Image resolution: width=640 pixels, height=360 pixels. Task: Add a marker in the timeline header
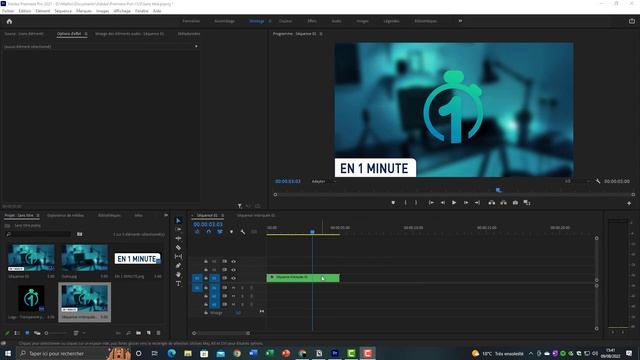point(231,232)
